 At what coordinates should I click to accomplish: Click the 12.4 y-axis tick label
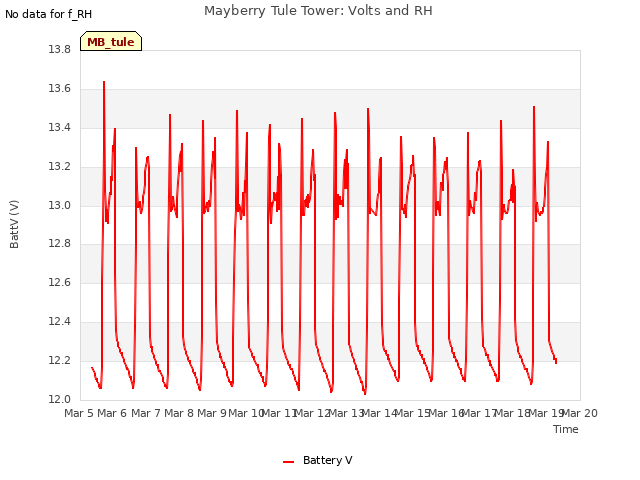[60, 322]
